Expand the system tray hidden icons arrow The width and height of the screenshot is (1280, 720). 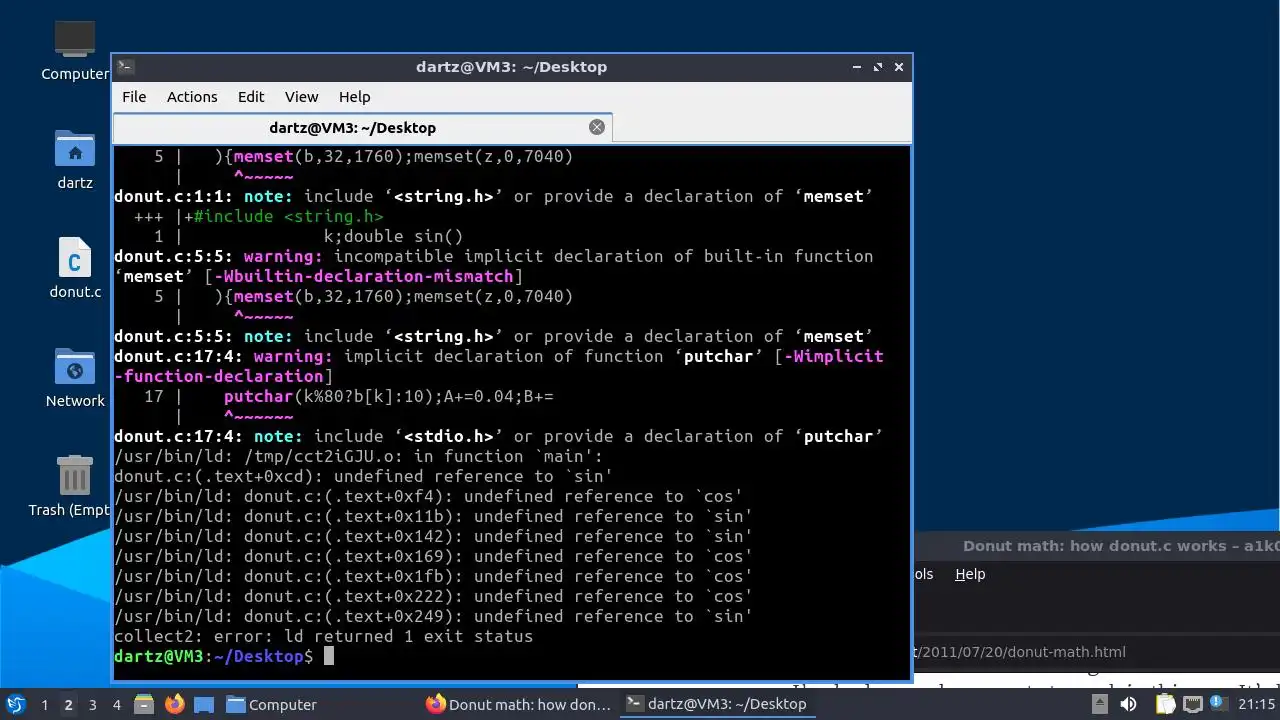[1101, 704]
